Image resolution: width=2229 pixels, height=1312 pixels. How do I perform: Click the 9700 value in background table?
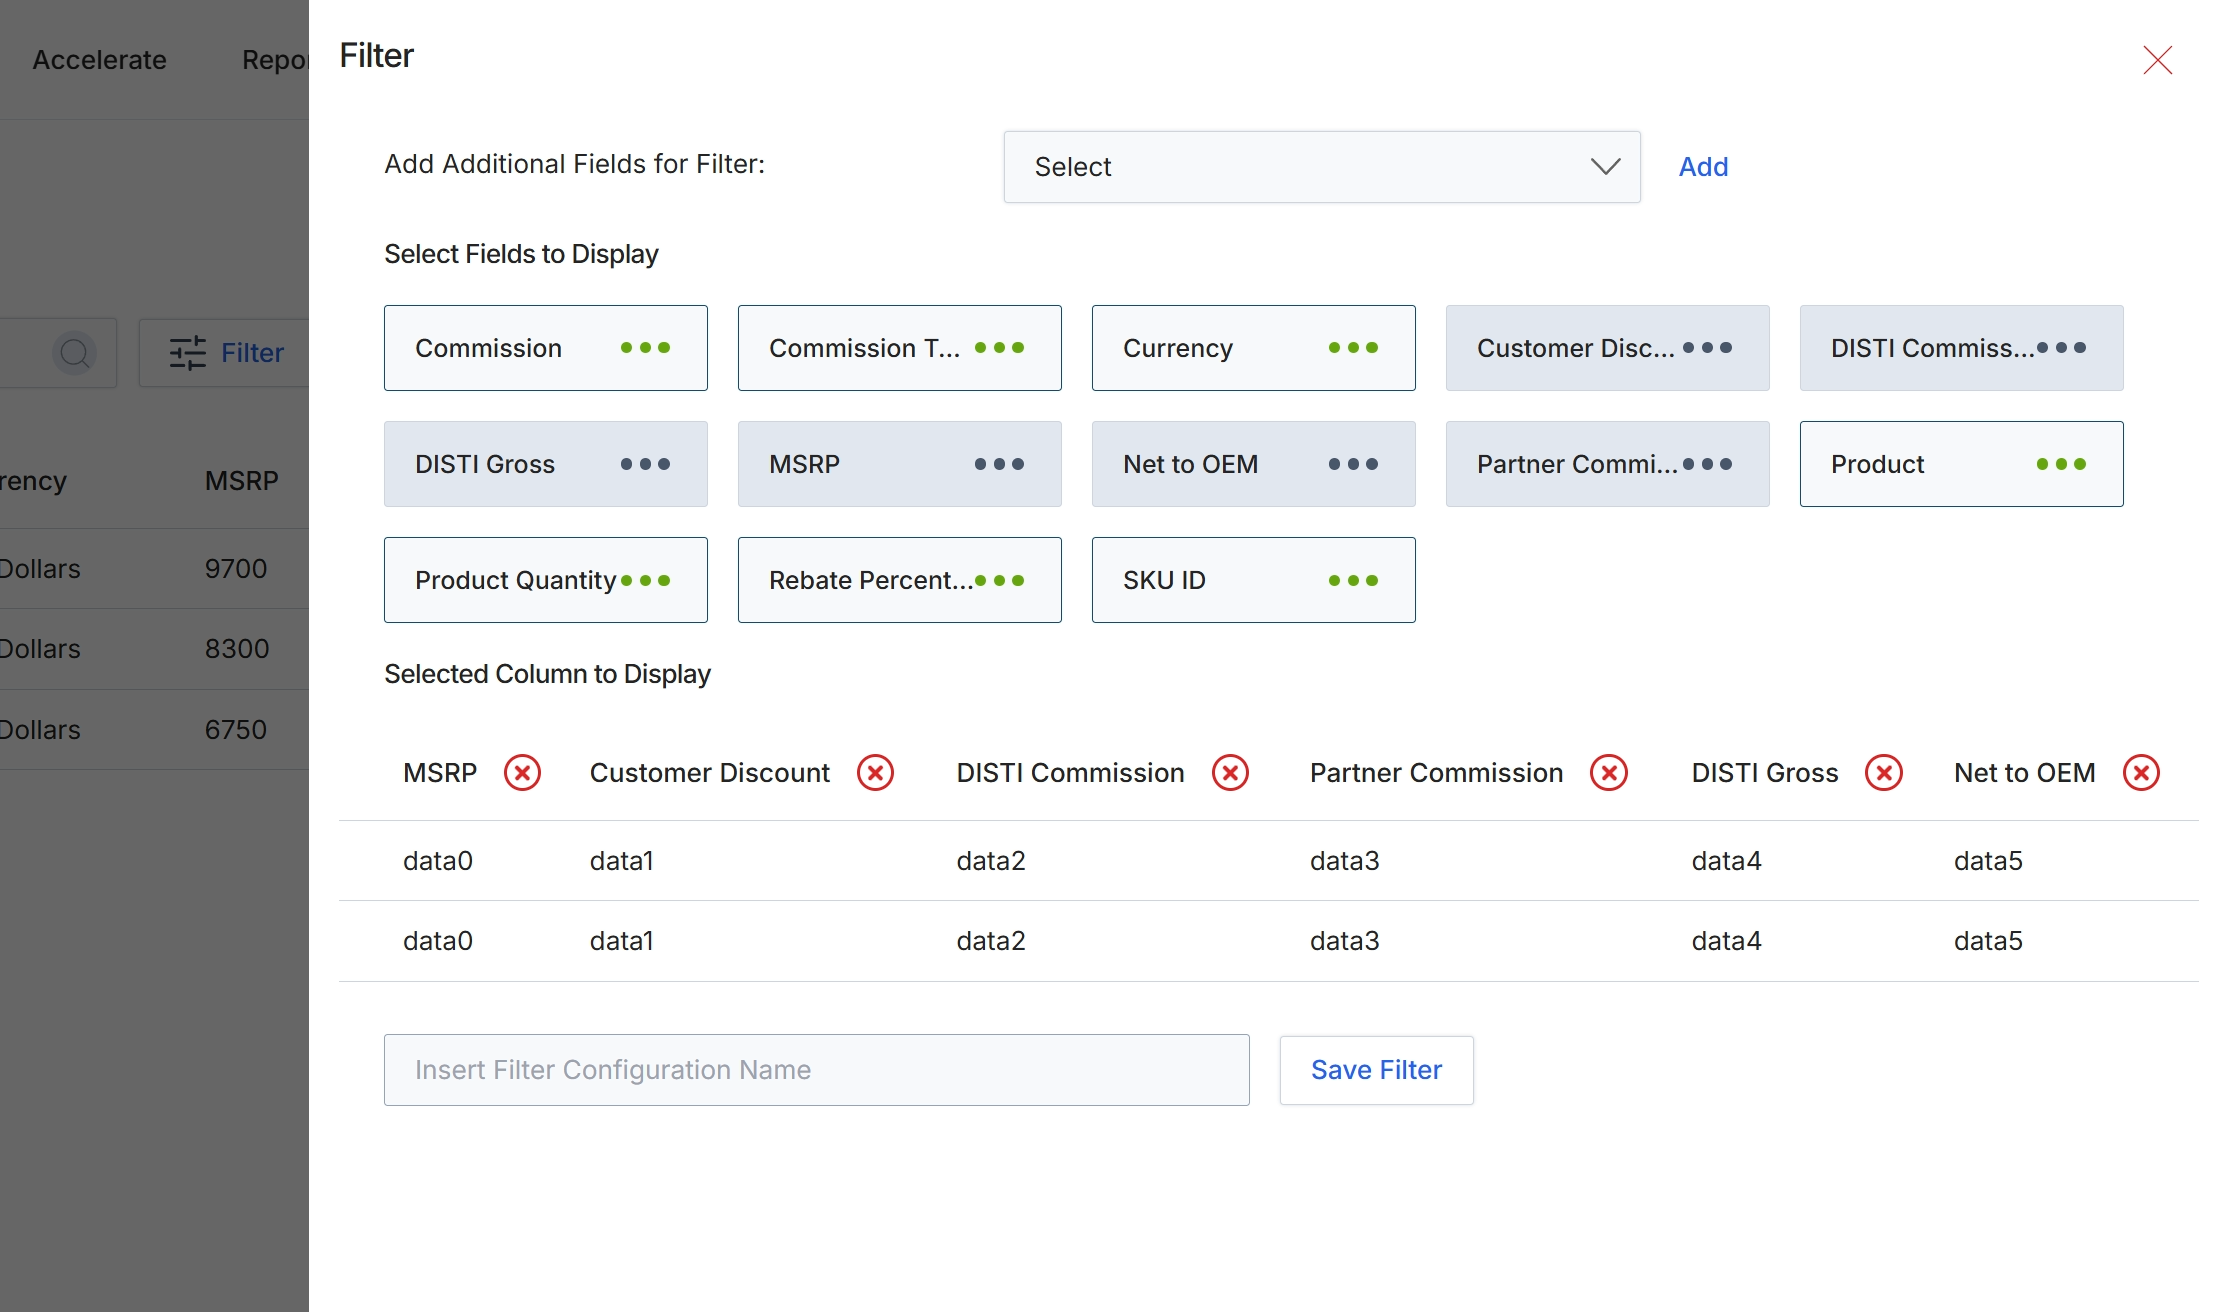pos(236,569)
